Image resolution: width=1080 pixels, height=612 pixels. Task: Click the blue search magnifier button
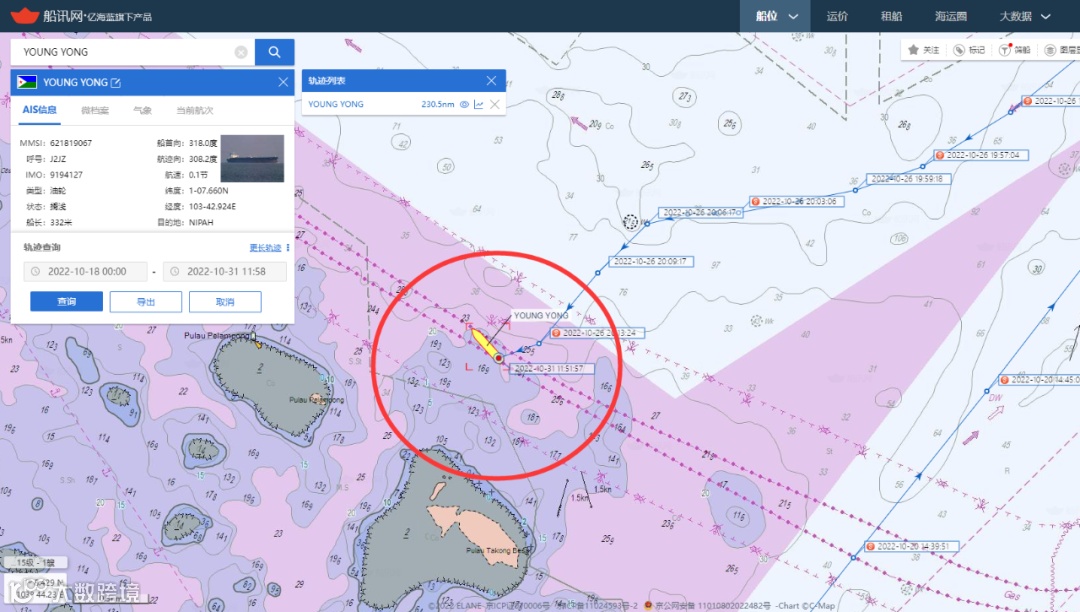point(274,52)
